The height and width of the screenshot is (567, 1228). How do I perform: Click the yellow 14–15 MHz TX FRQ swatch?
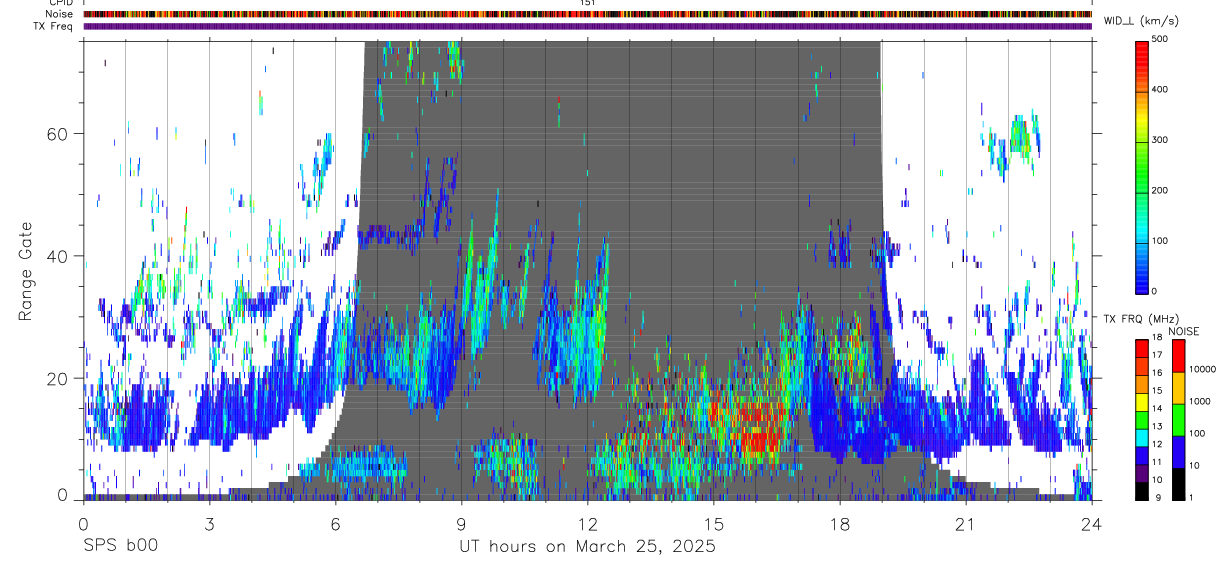[x=1142, y=401]
